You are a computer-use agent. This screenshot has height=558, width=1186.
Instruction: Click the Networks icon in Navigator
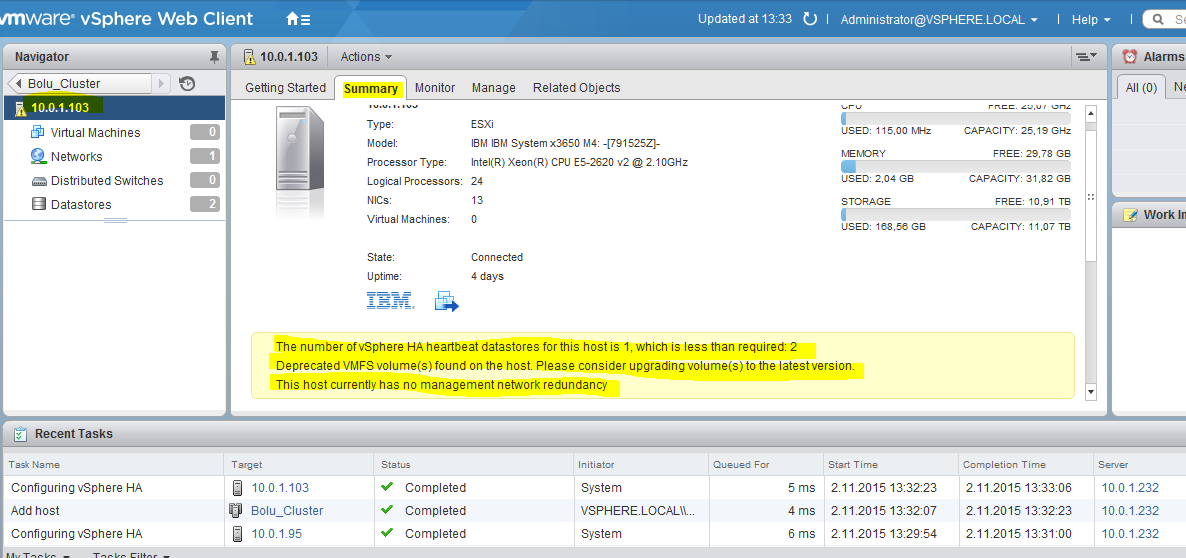coord(38,157)
